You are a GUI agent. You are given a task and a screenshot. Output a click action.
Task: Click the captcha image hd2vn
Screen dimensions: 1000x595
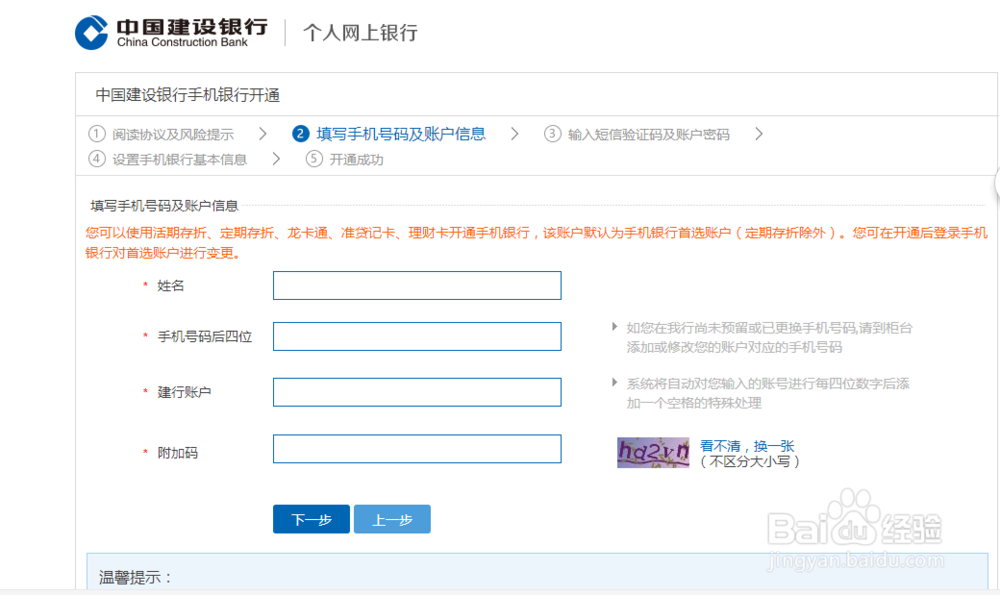653,452
